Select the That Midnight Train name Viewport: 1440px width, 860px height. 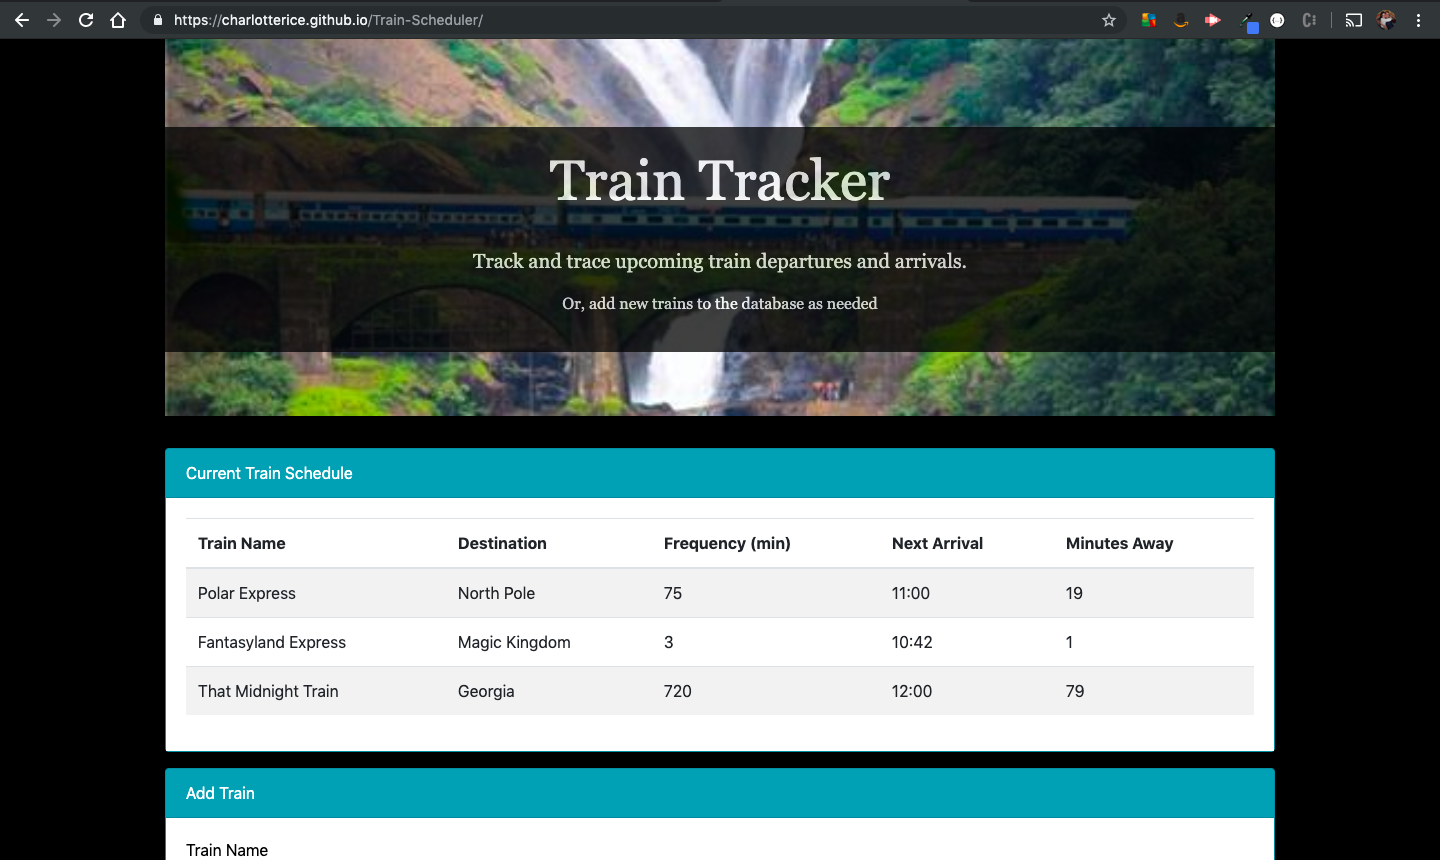(268, 691)
